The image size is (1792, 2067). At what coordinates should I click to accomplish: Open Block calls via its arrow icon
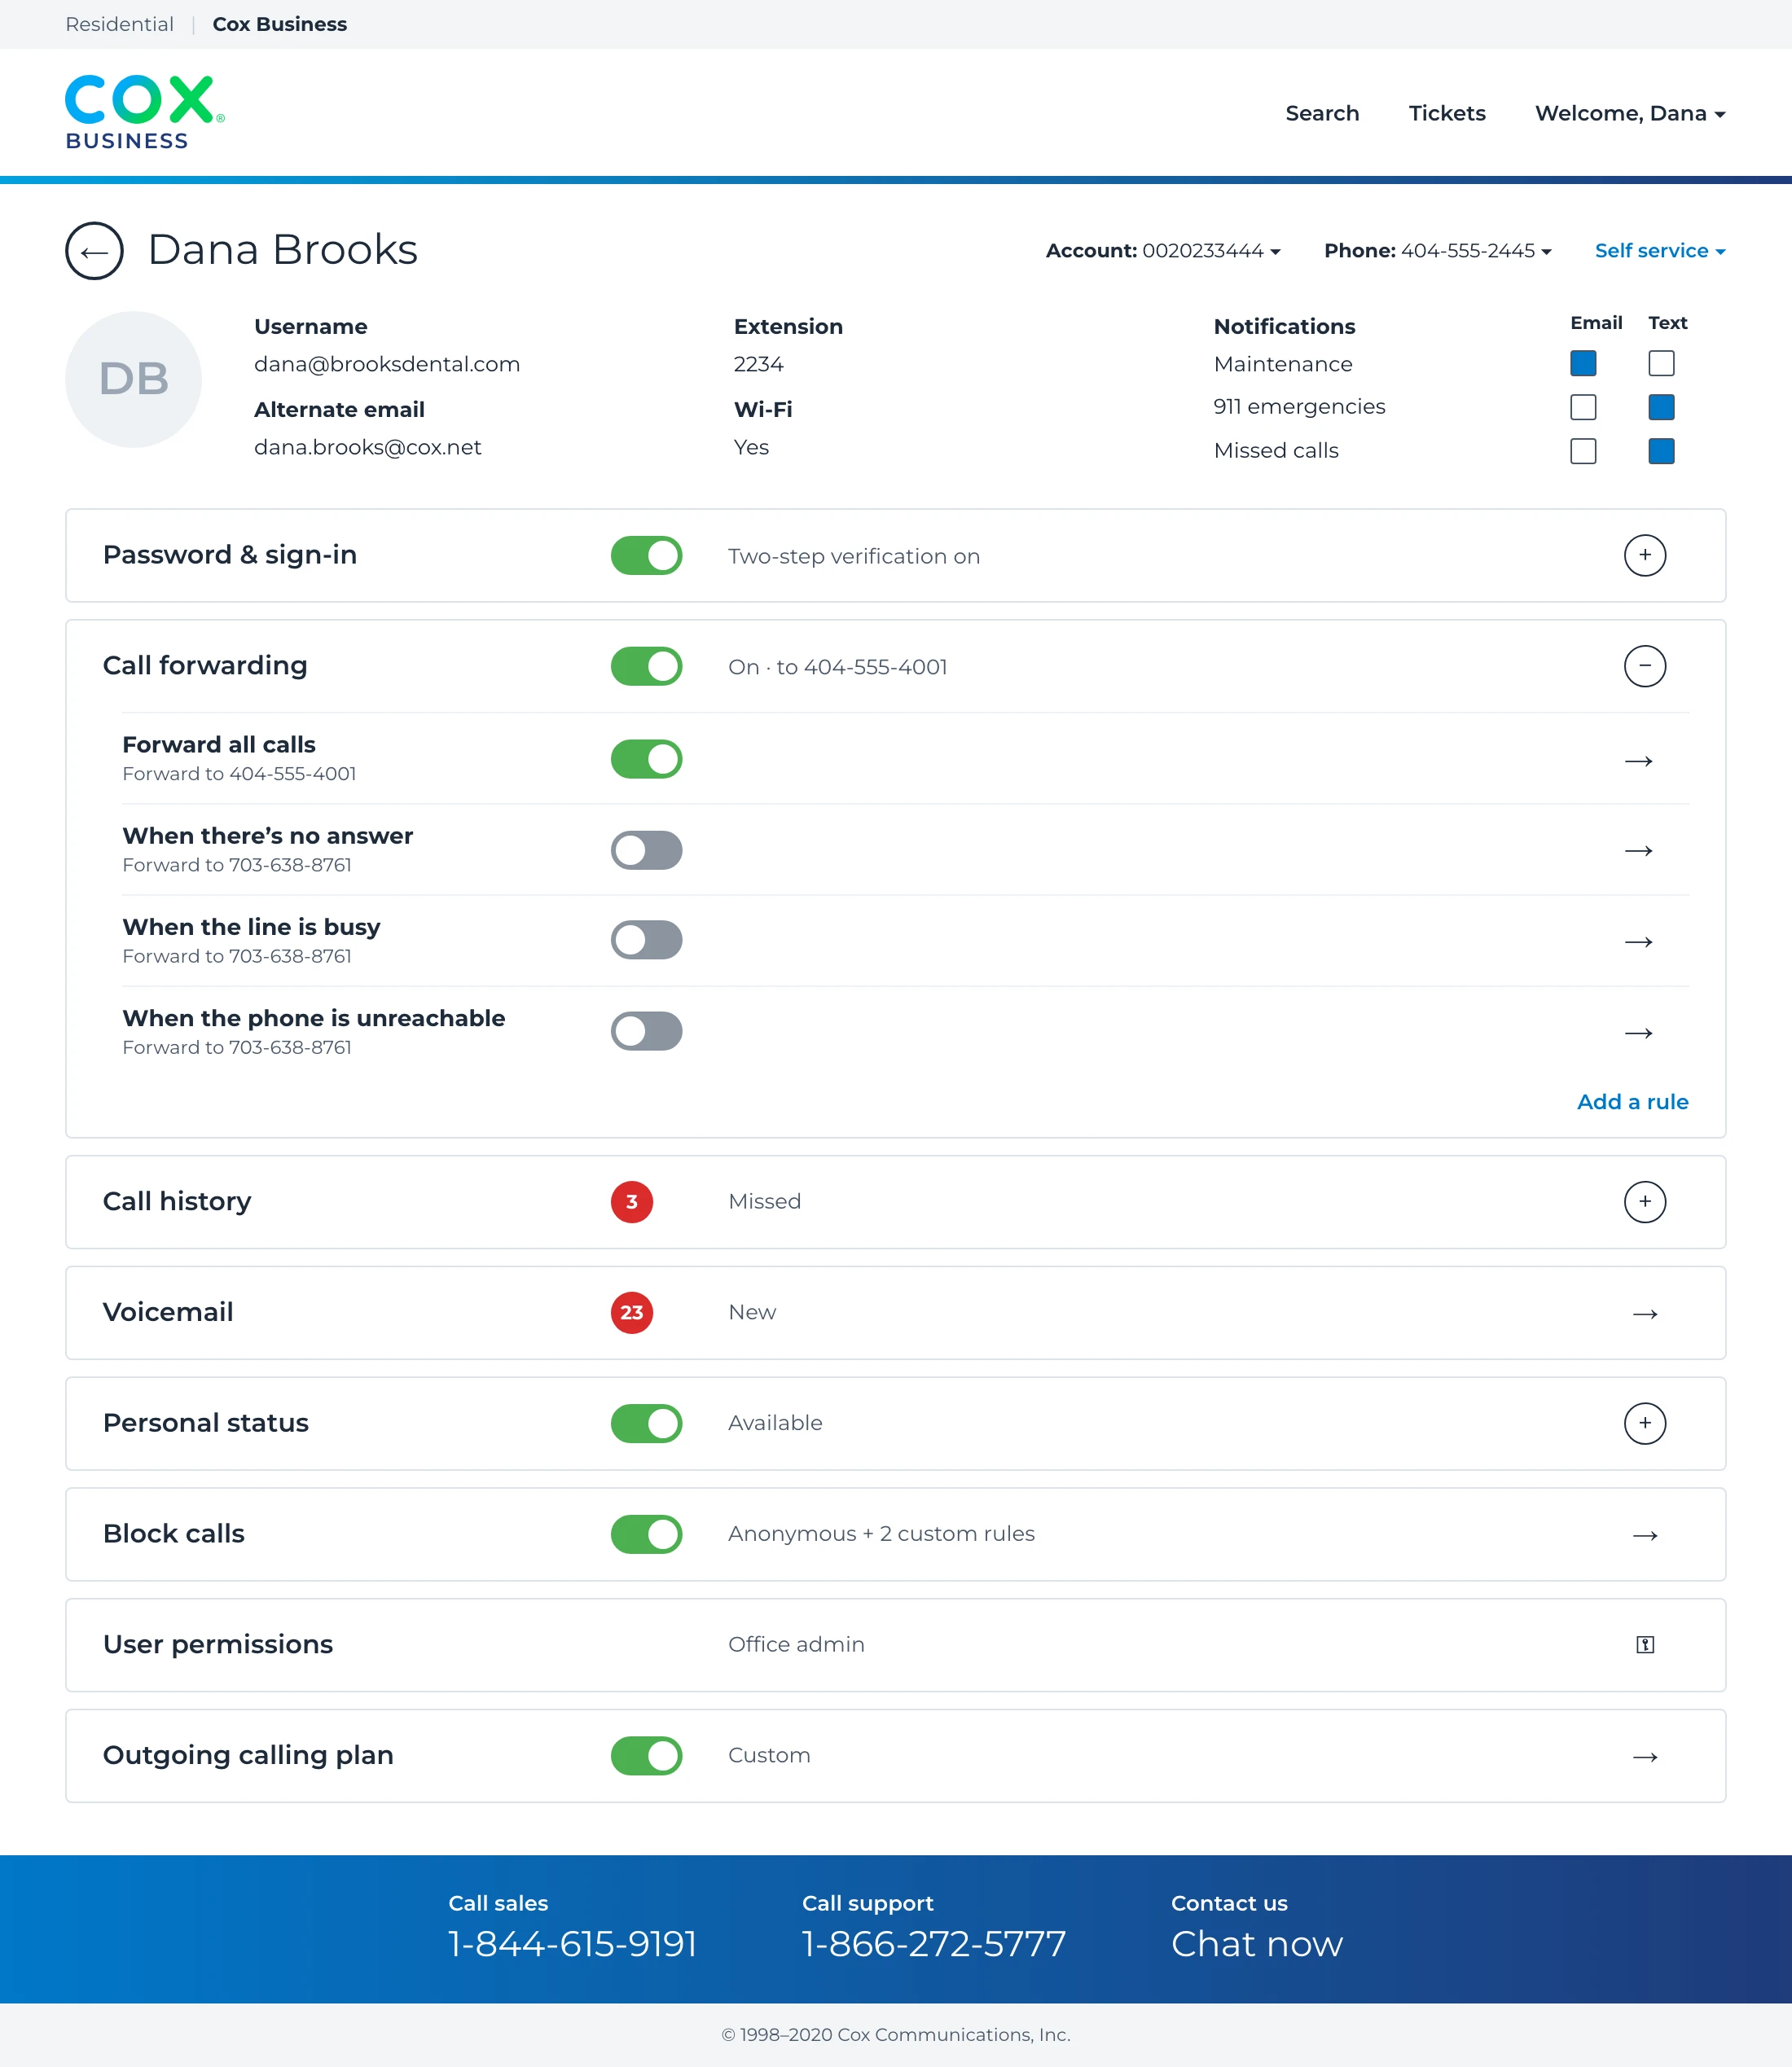[1645, 1535]
